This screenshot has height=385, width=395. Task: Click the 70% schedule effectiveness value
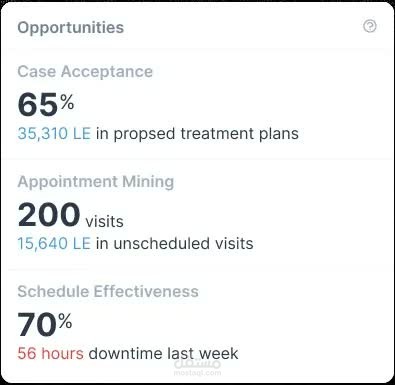(x=45, y=324)
